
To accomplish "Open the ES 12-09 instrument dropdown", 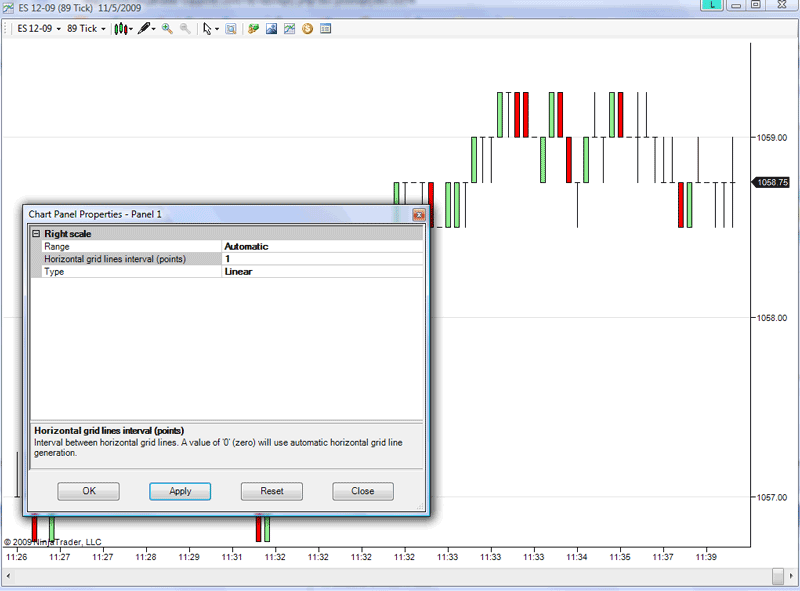I will [x=39, y=29].
